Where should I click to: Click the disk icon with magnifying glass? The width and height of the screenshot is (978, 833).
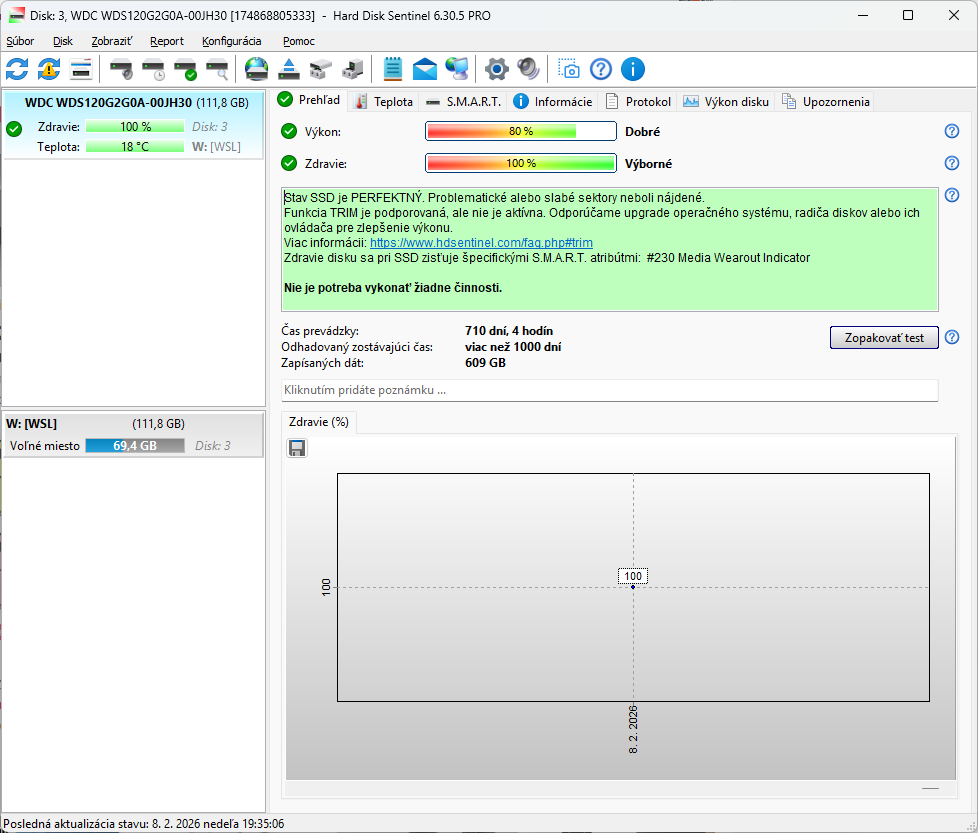click(x=217, y=69)
